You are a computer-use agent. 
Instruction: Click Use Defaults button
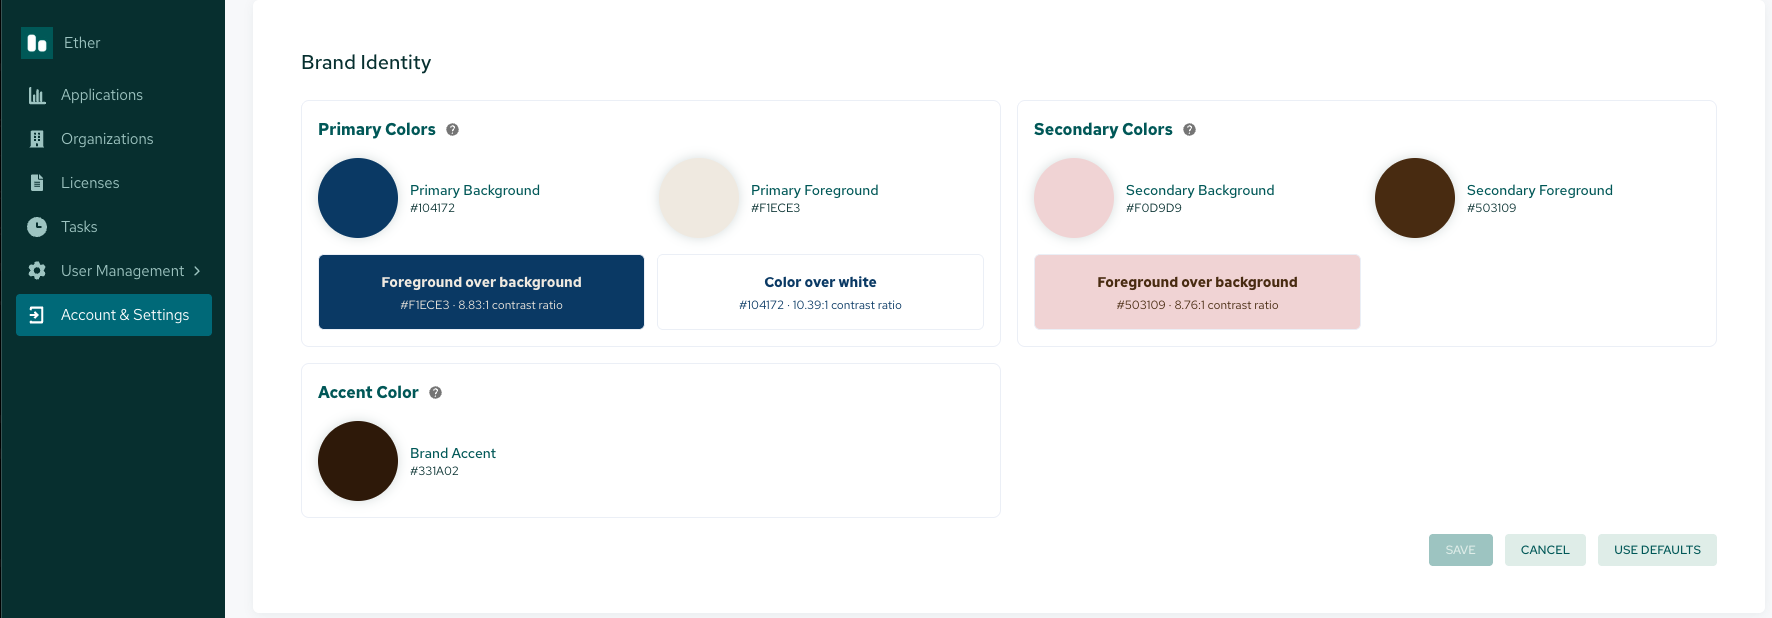1657,550
